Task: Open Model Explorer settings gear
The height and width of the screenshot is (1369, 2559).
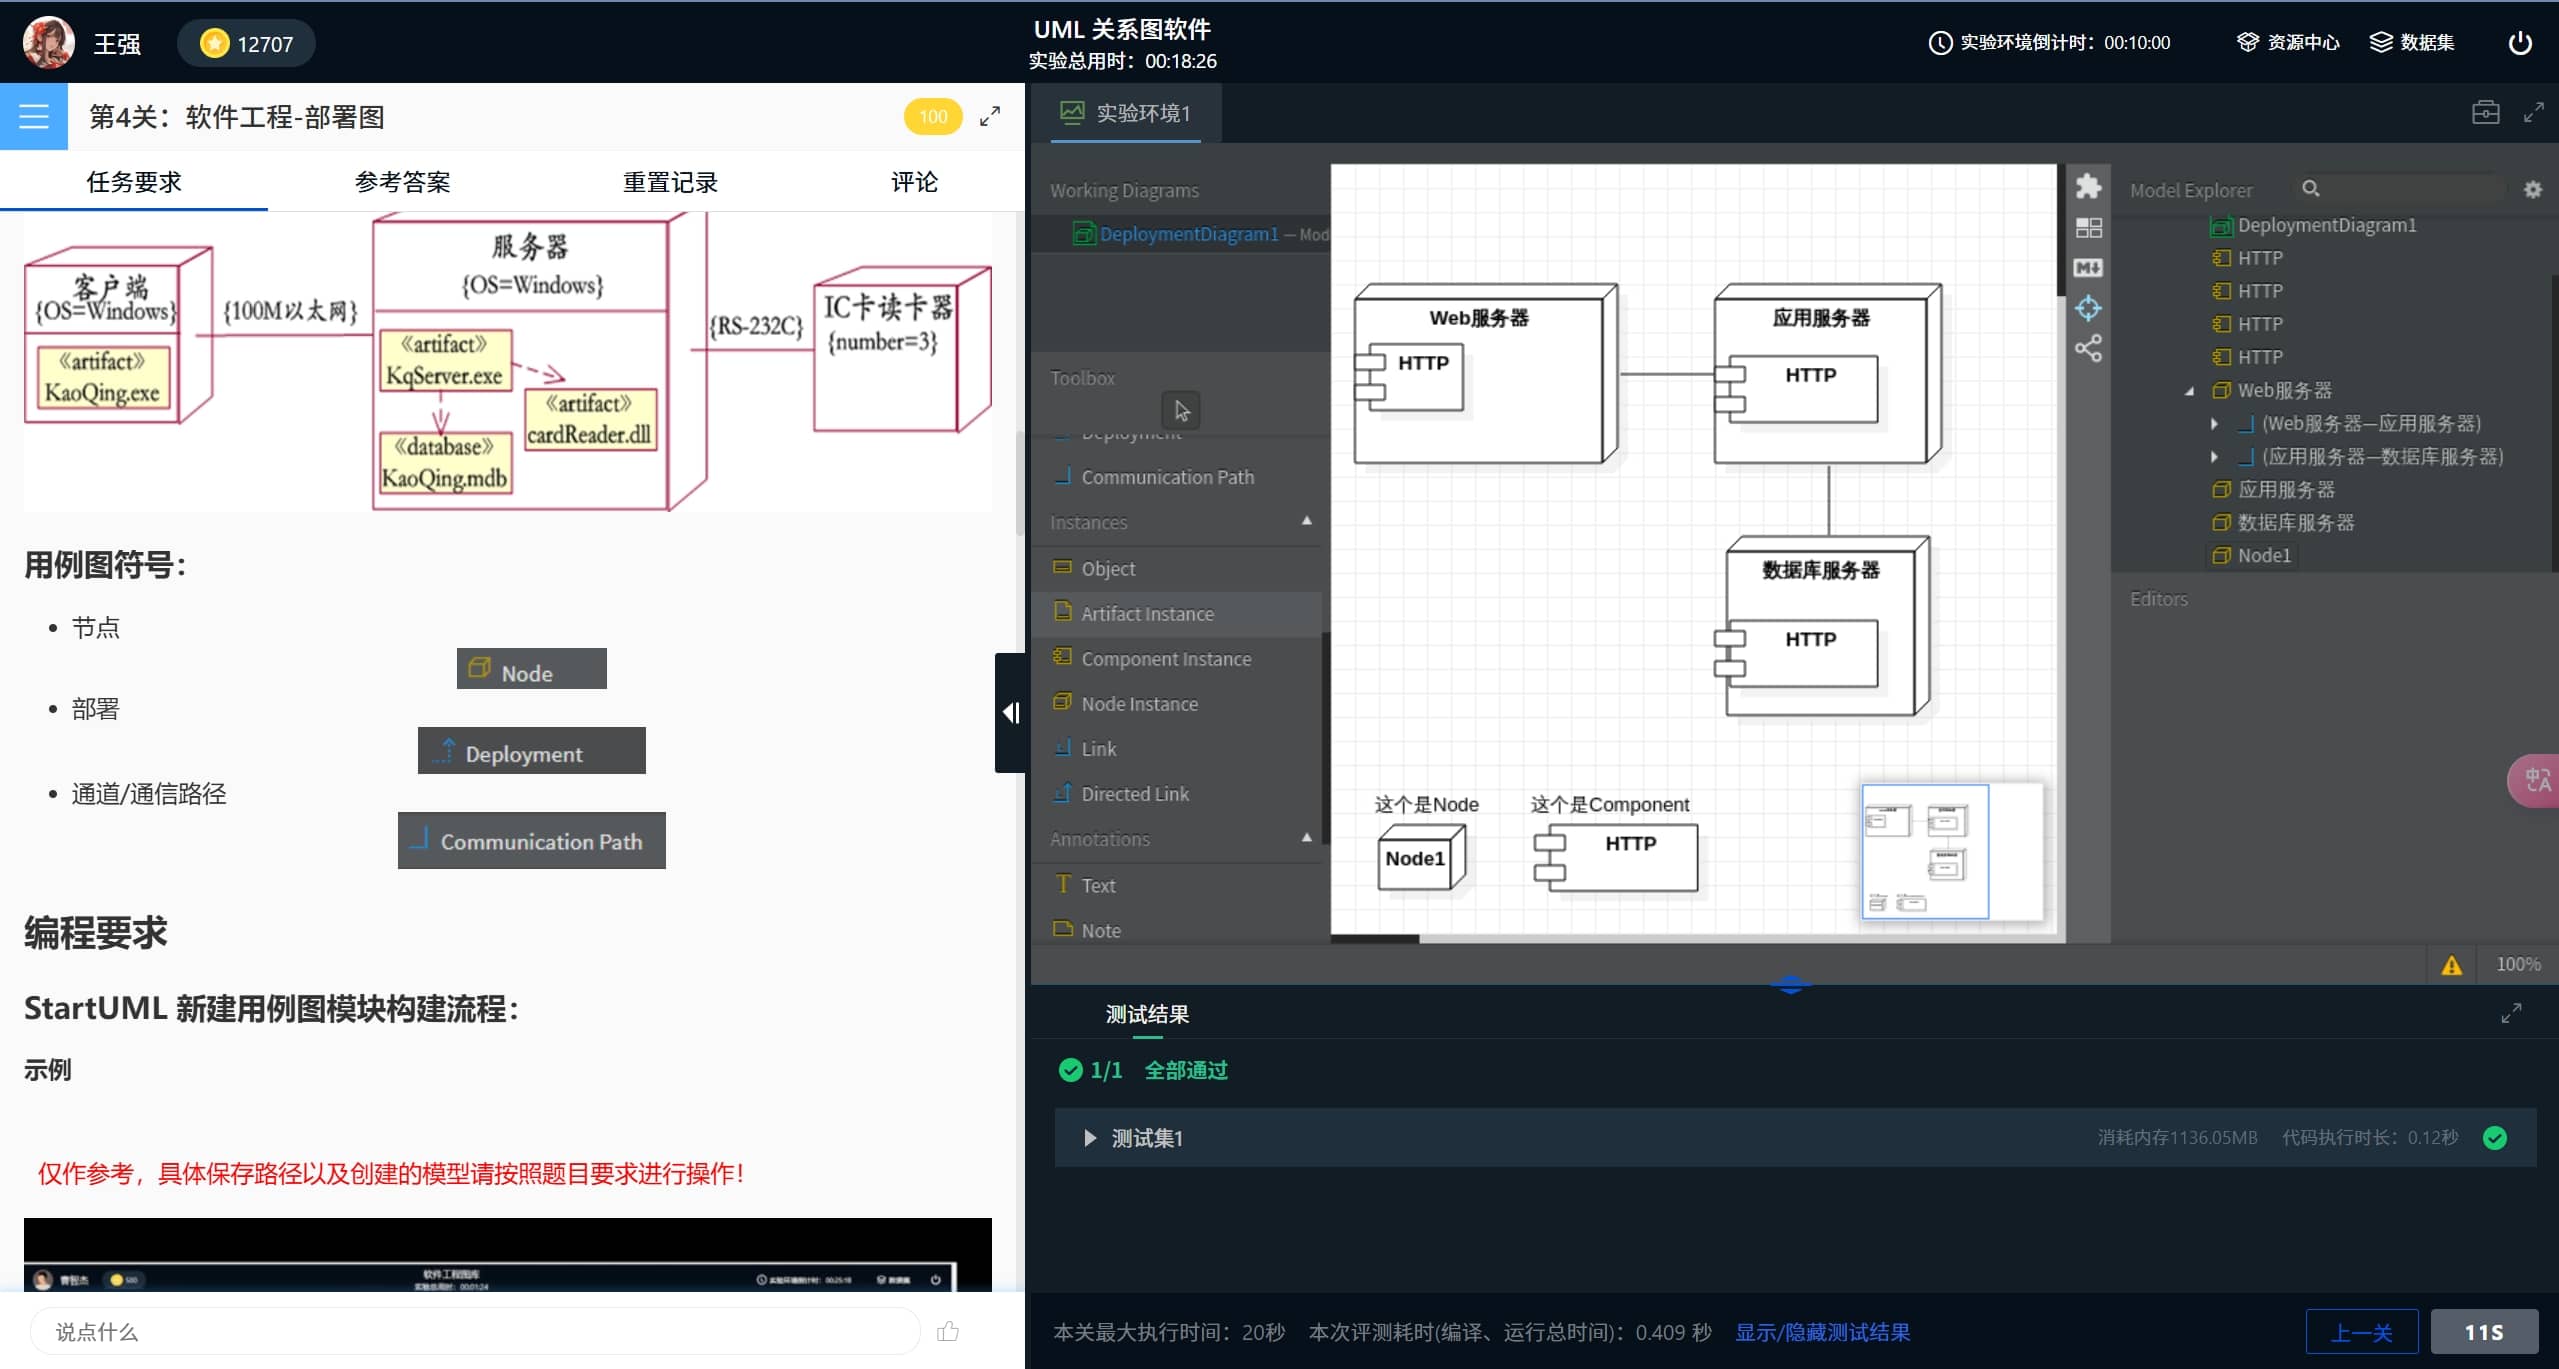Action: [x=2532, y=189]
